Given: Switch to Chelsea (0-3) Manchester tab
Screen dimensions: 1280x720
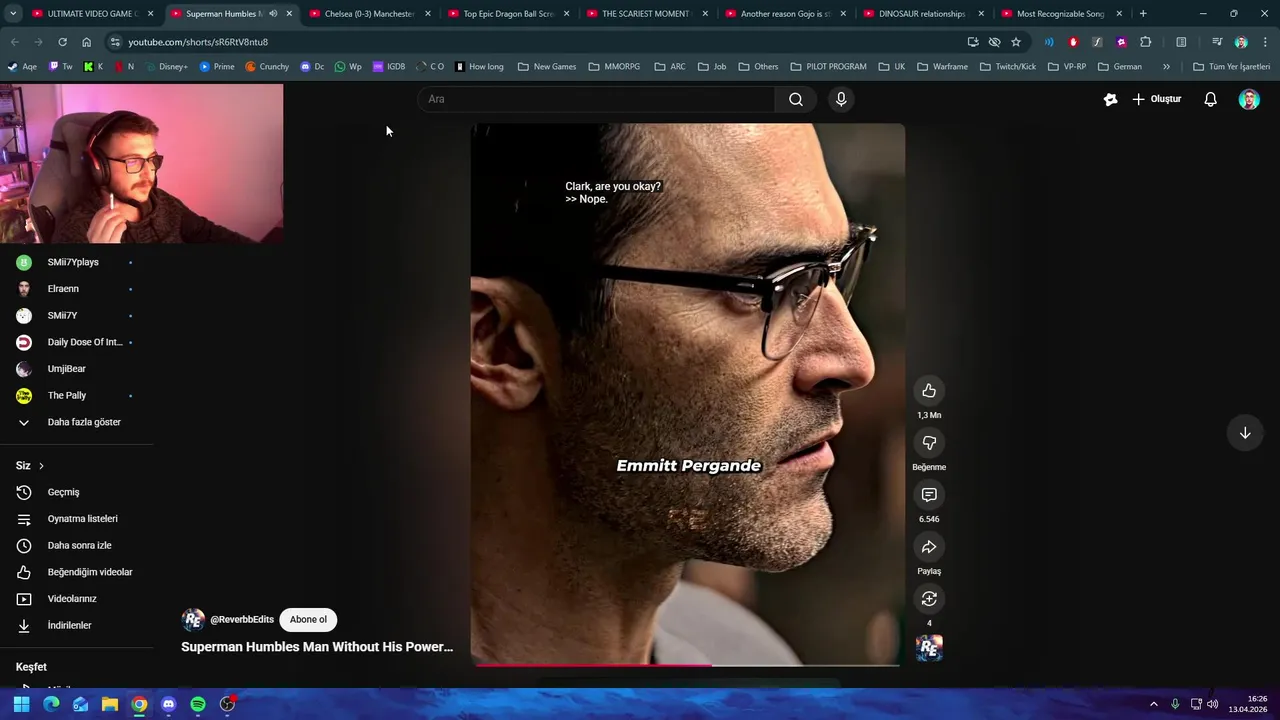Looking at the screenshot, I should (369, 14).
